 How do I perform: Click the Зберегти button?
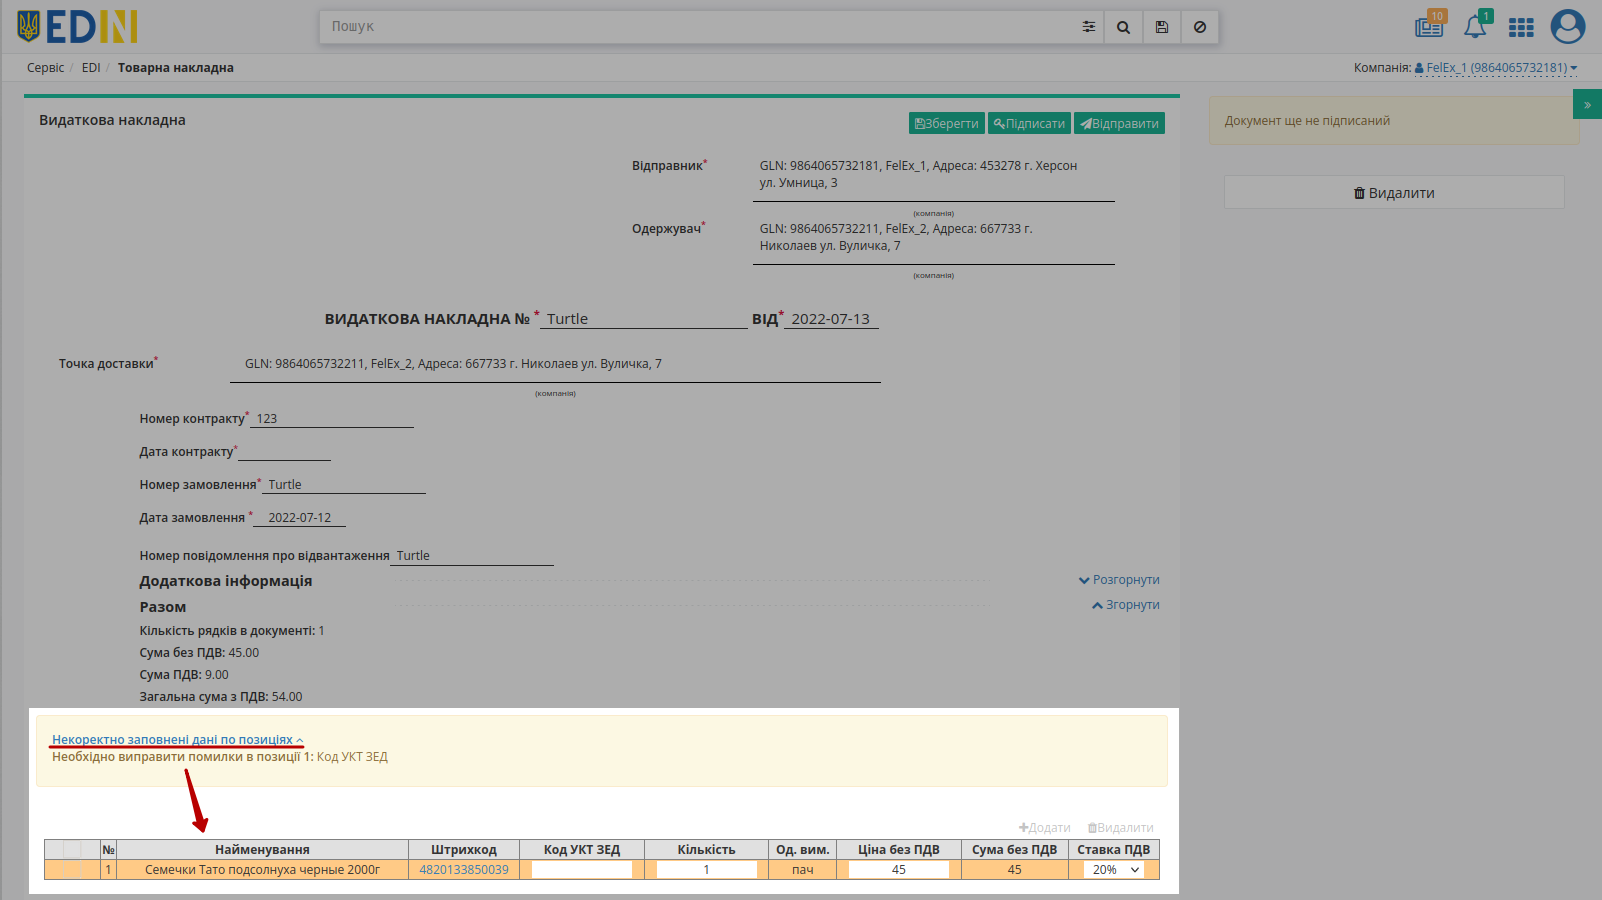(x=947, y=123)
